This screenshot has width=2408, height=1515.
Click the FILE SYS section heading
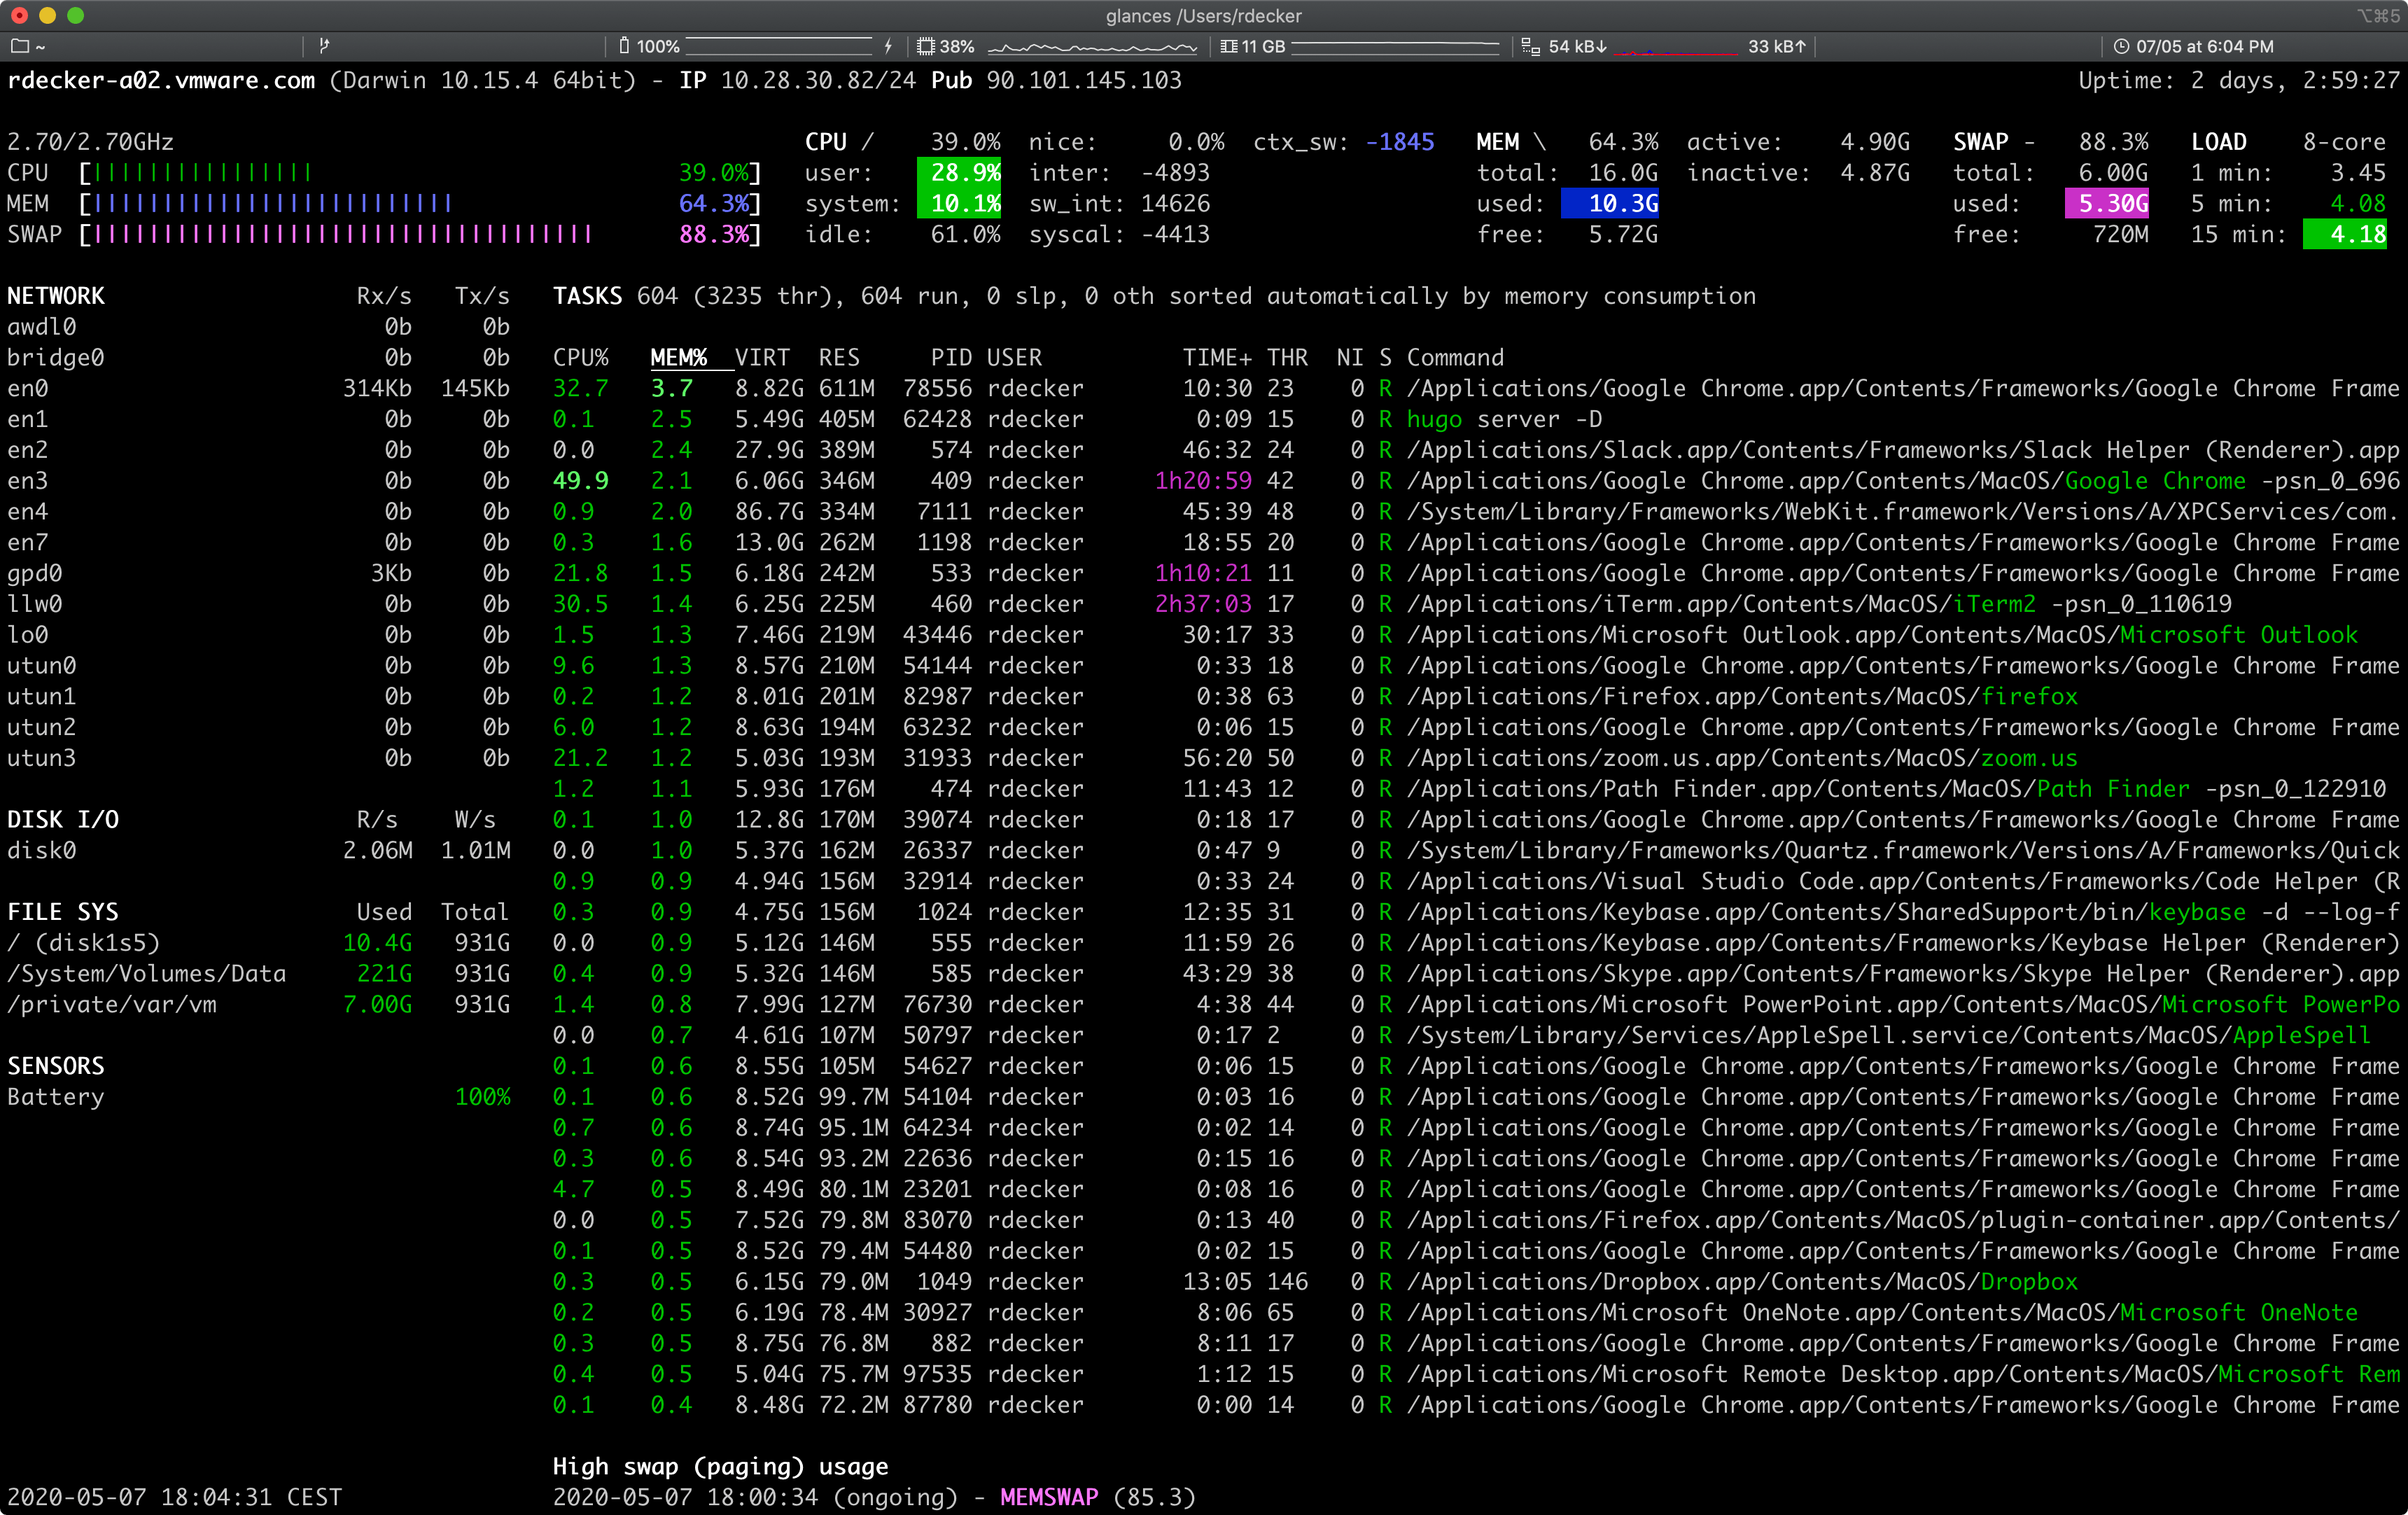pyautogui.click(x=63, y=912)
